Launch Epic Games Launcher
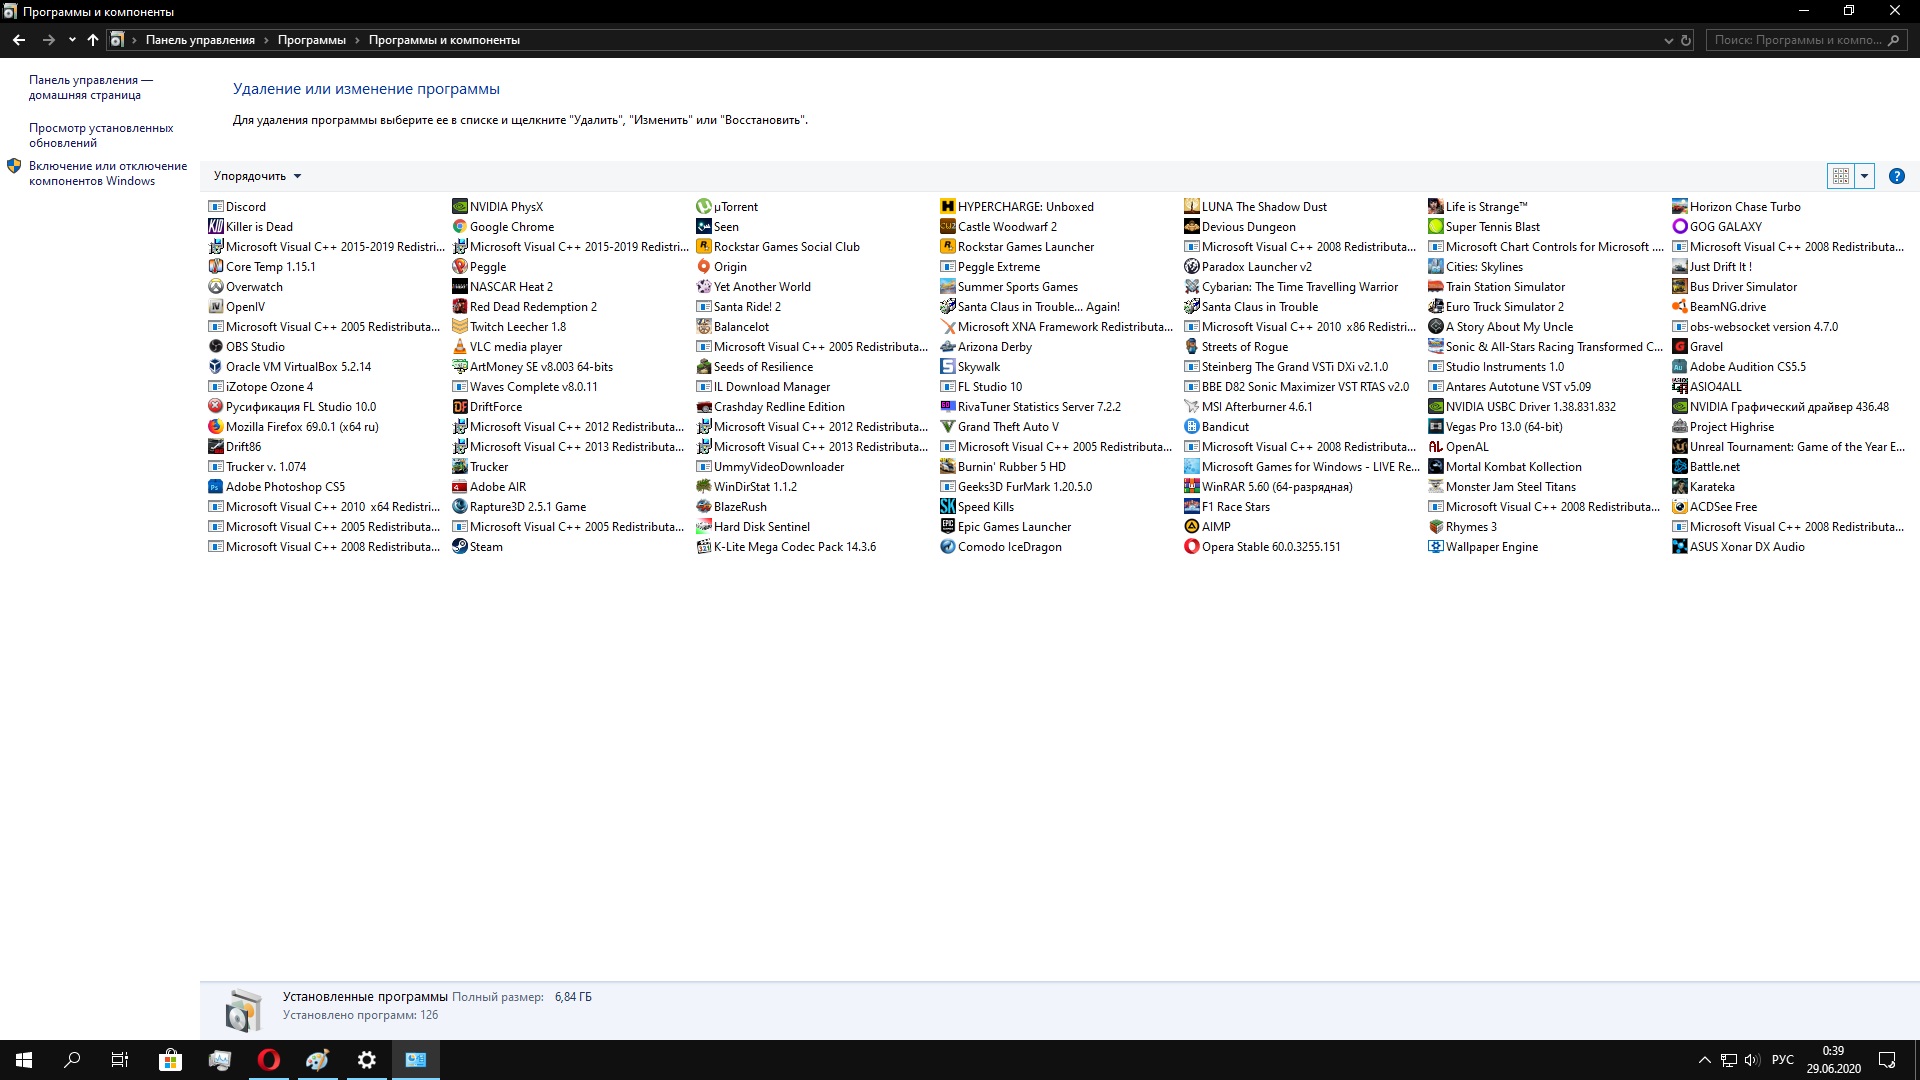The width and height of the screenshot is (1920, 1080). point(1013,526)
